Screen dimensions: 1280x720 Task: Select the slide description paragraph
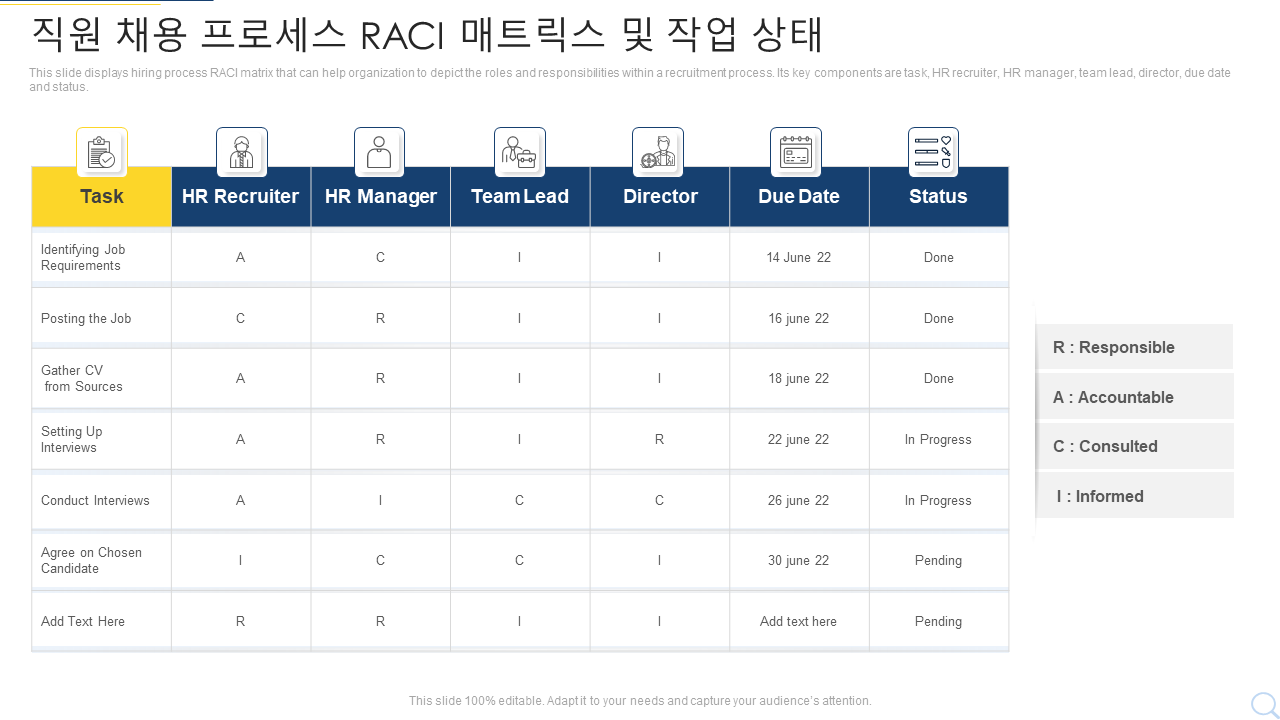pyautogui.click(x=630, y=80)
